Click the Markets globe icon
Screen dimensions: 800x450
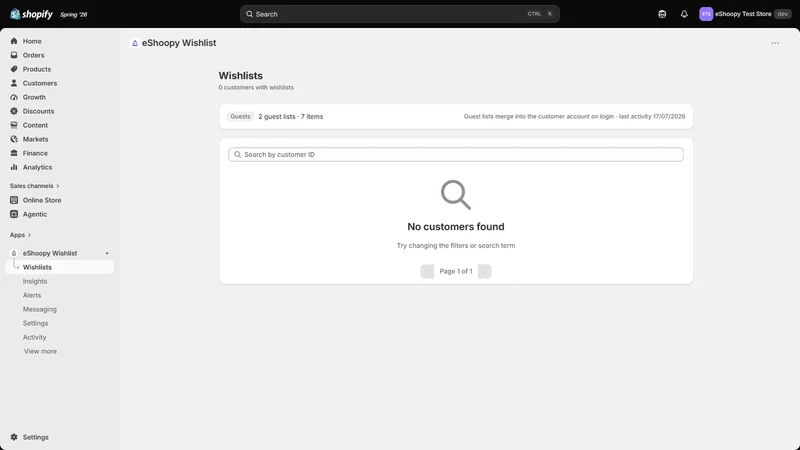[14, 139]
